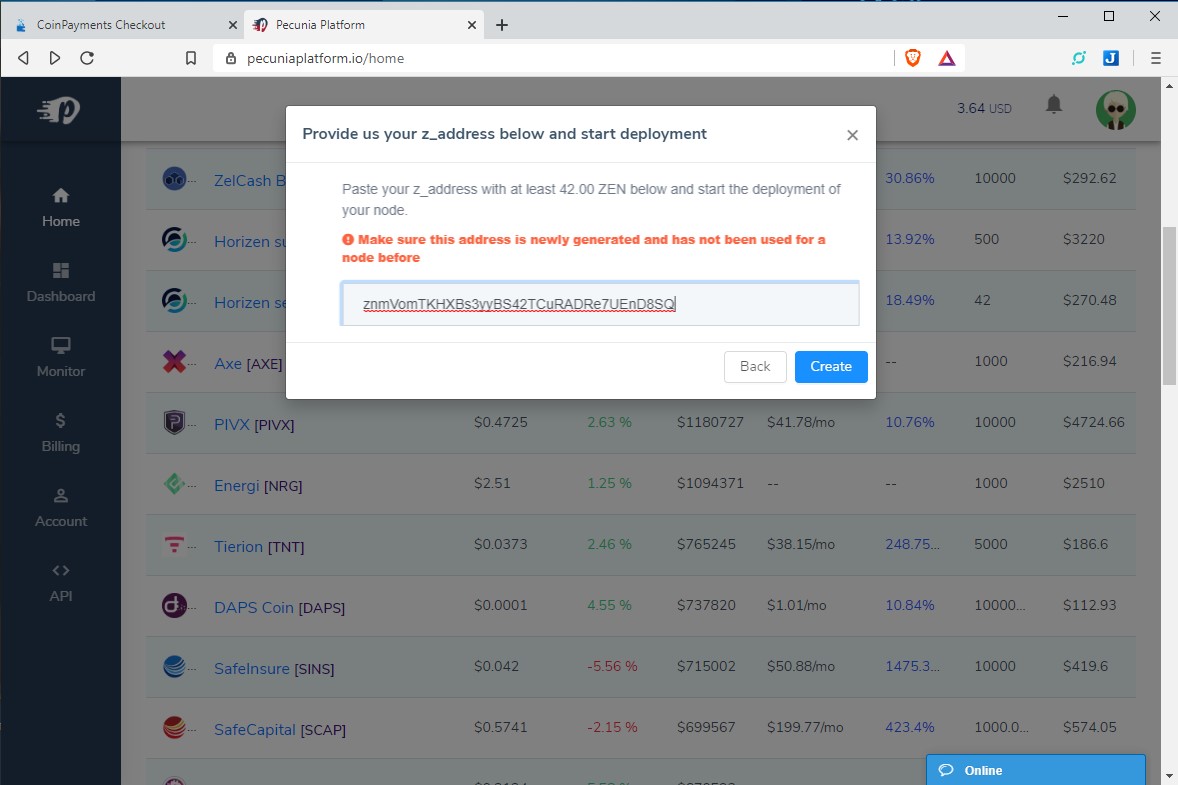1178x785 pixels.
Task: Click the Back button in dialog
Action: 755,367
